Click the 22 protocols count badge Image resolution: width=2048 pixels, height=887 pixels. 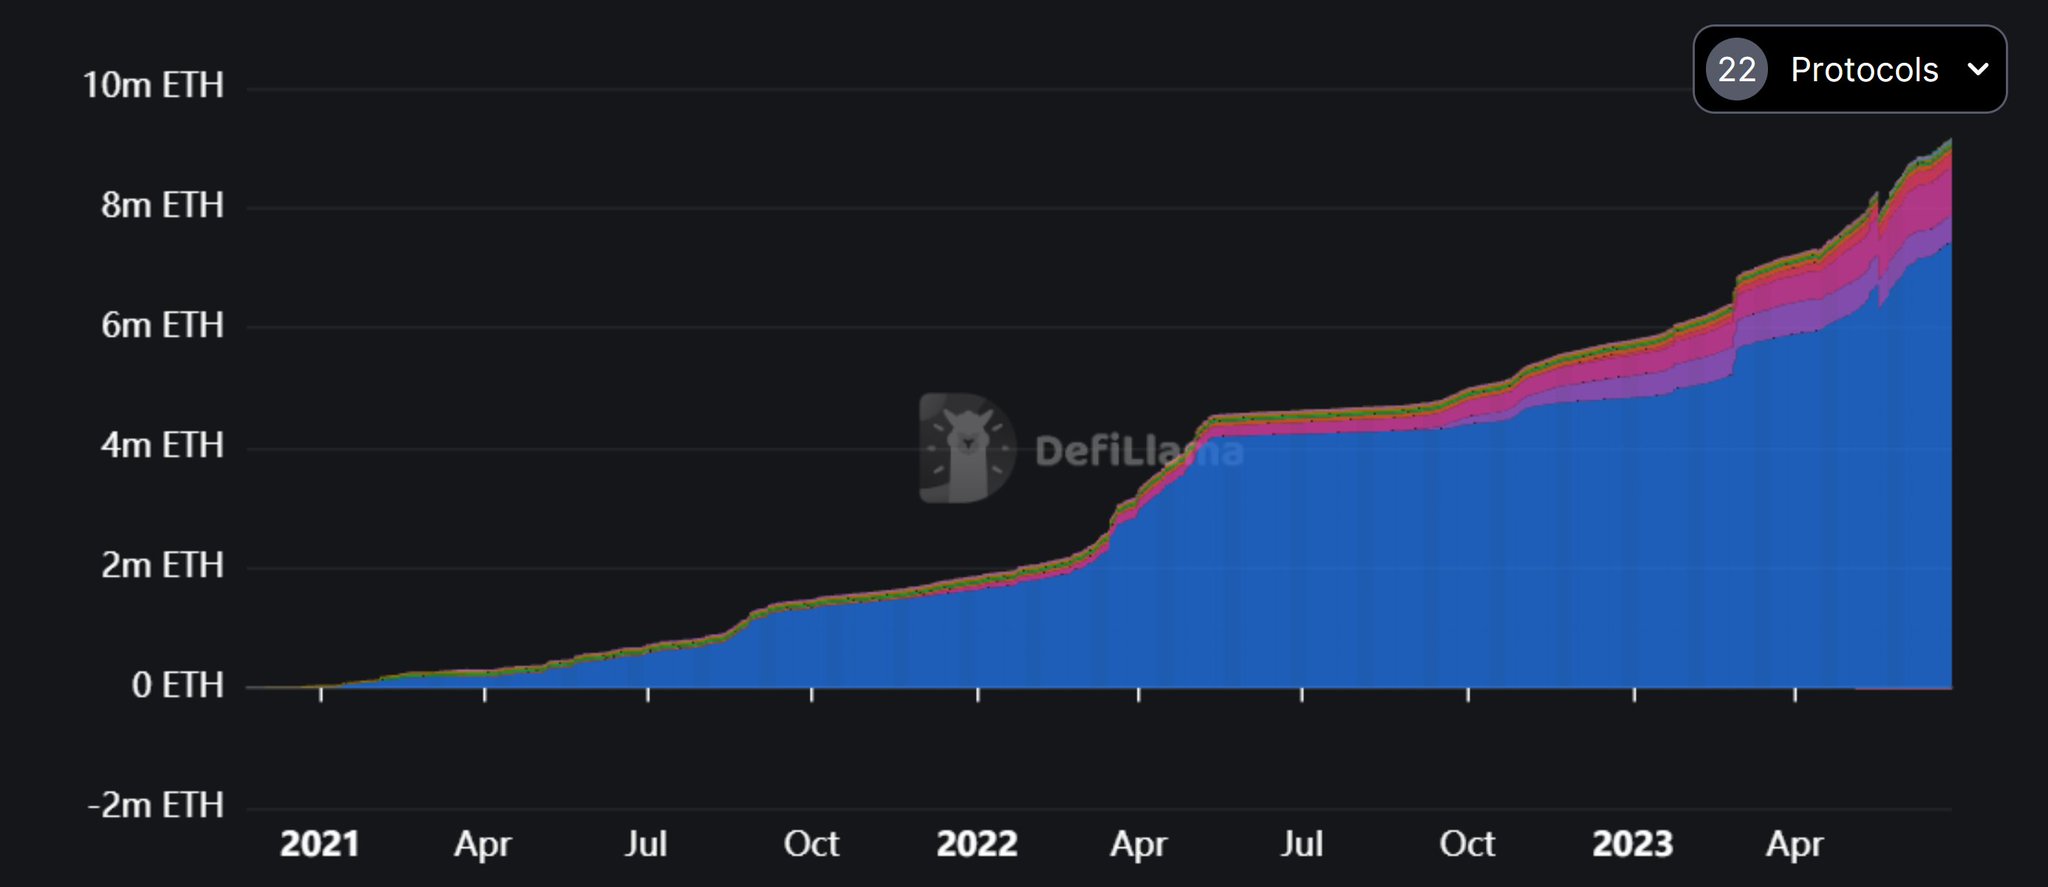tap(1737, 69)
